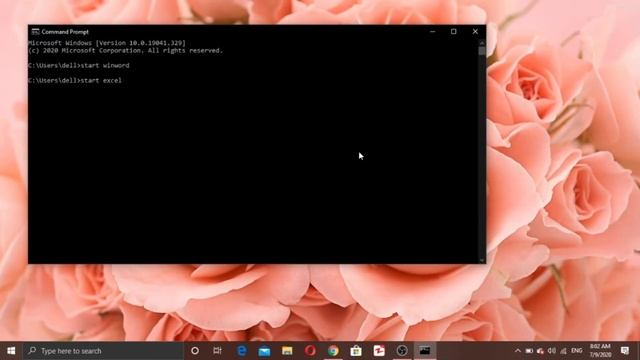Maximize the Command Prompt window
The height and width of the screenshot is (360, 640).
[453, 31]
